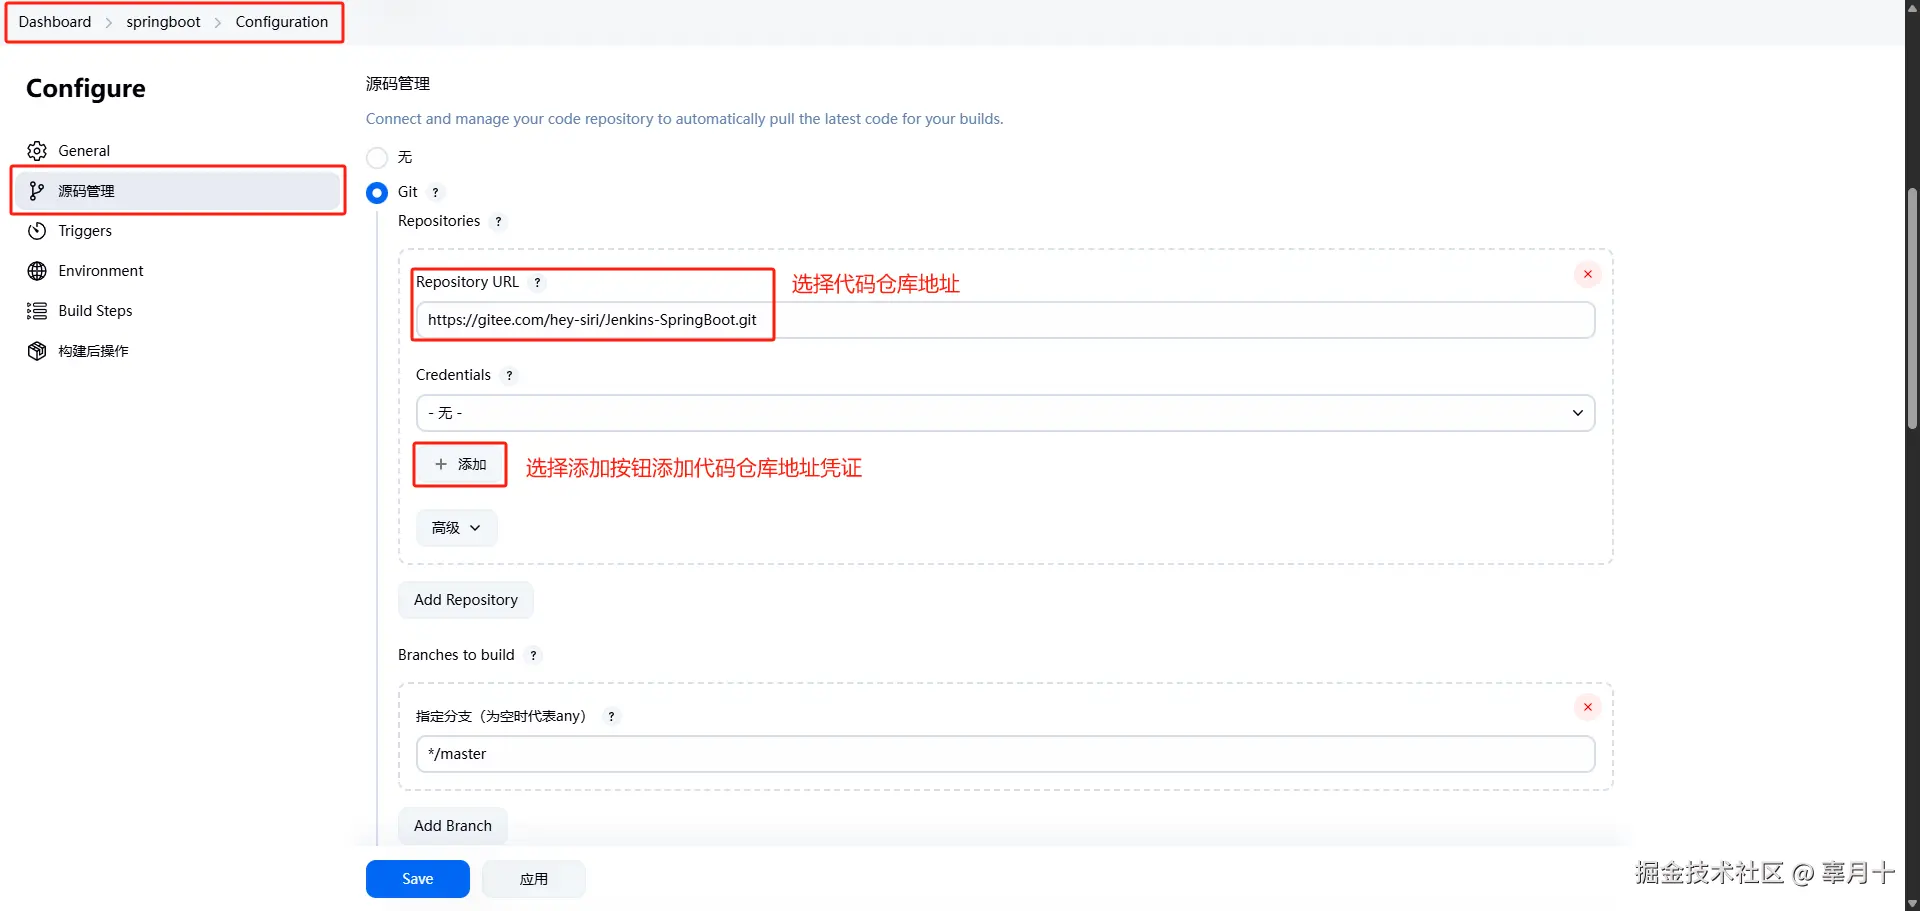This screenshot has height=911, width=1920.
Task: Open springboot breadcrumb link
Action: (x=163, y=22)
